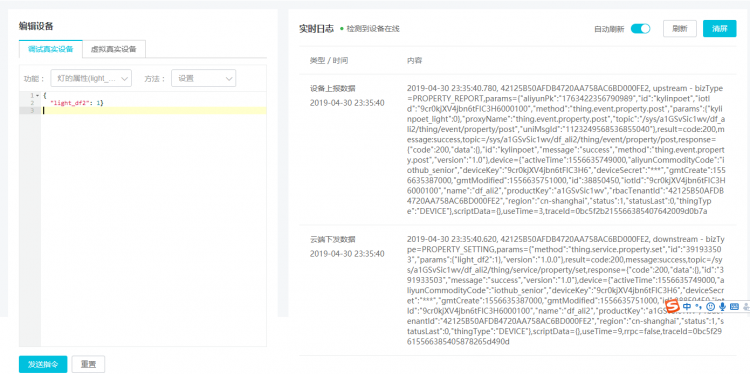Click the 功能： label
This screenshot has width=750, height=374.
pyautogui.click(x=34, y=78)
